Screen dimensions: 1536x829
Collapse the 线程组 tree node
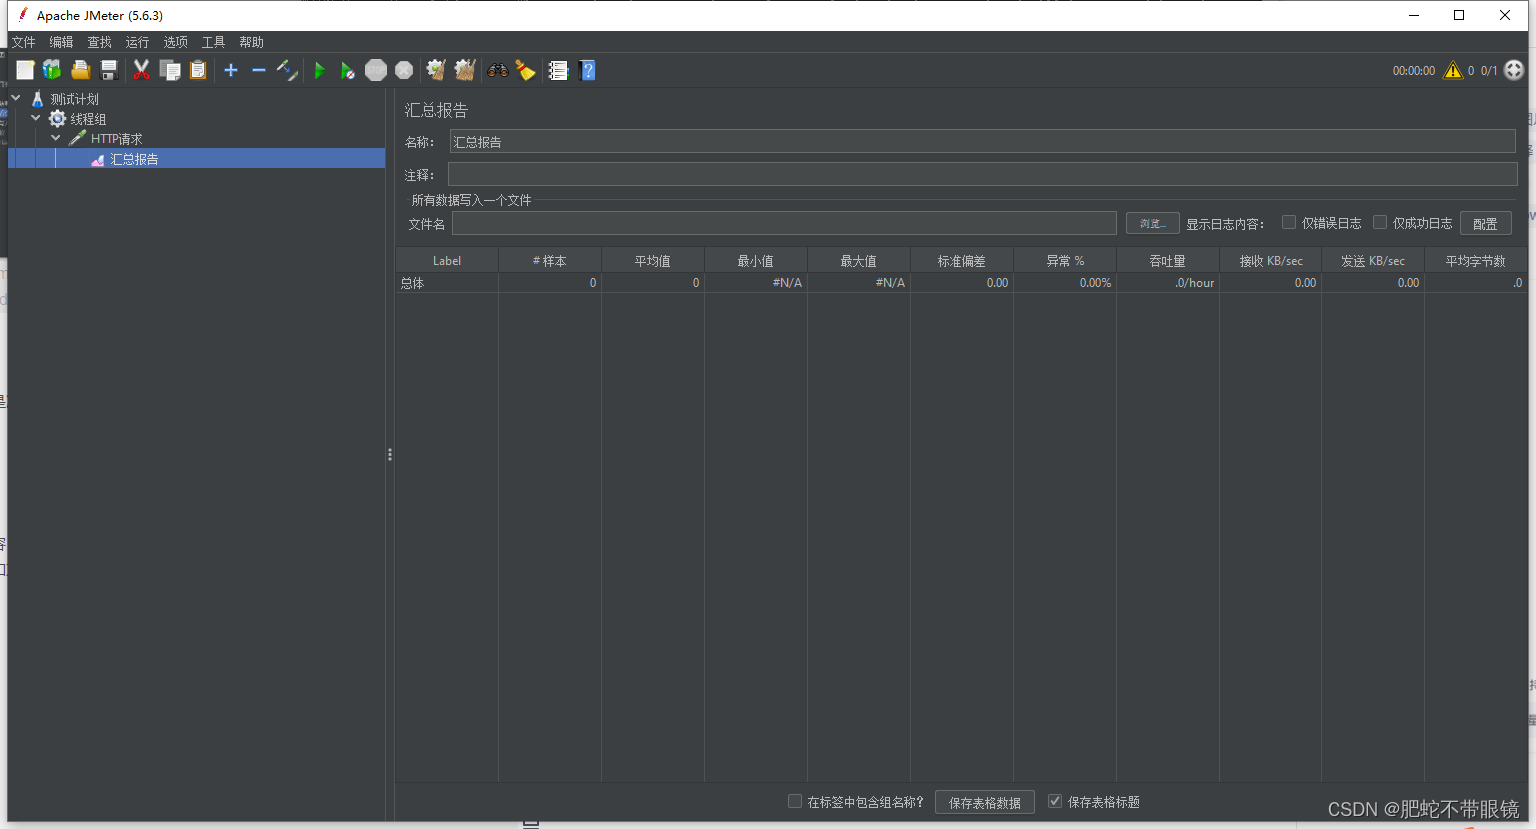click(36, 118)
